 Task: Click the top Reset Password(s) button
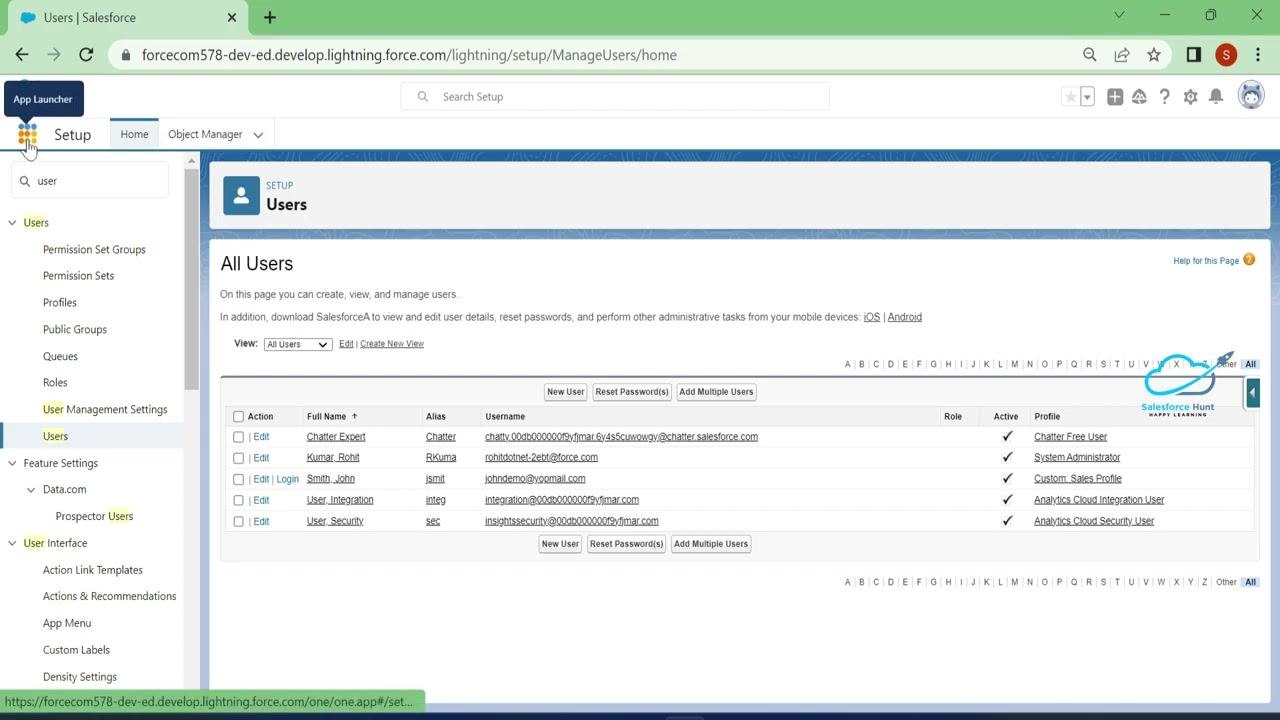coord(632,392)
